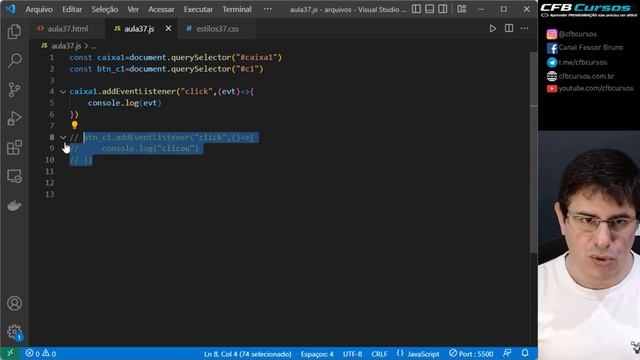This screenshot has height=360, width=640.
Task: Click the youtube.com/cfbcursos link
Action: [x=590, y=89]
